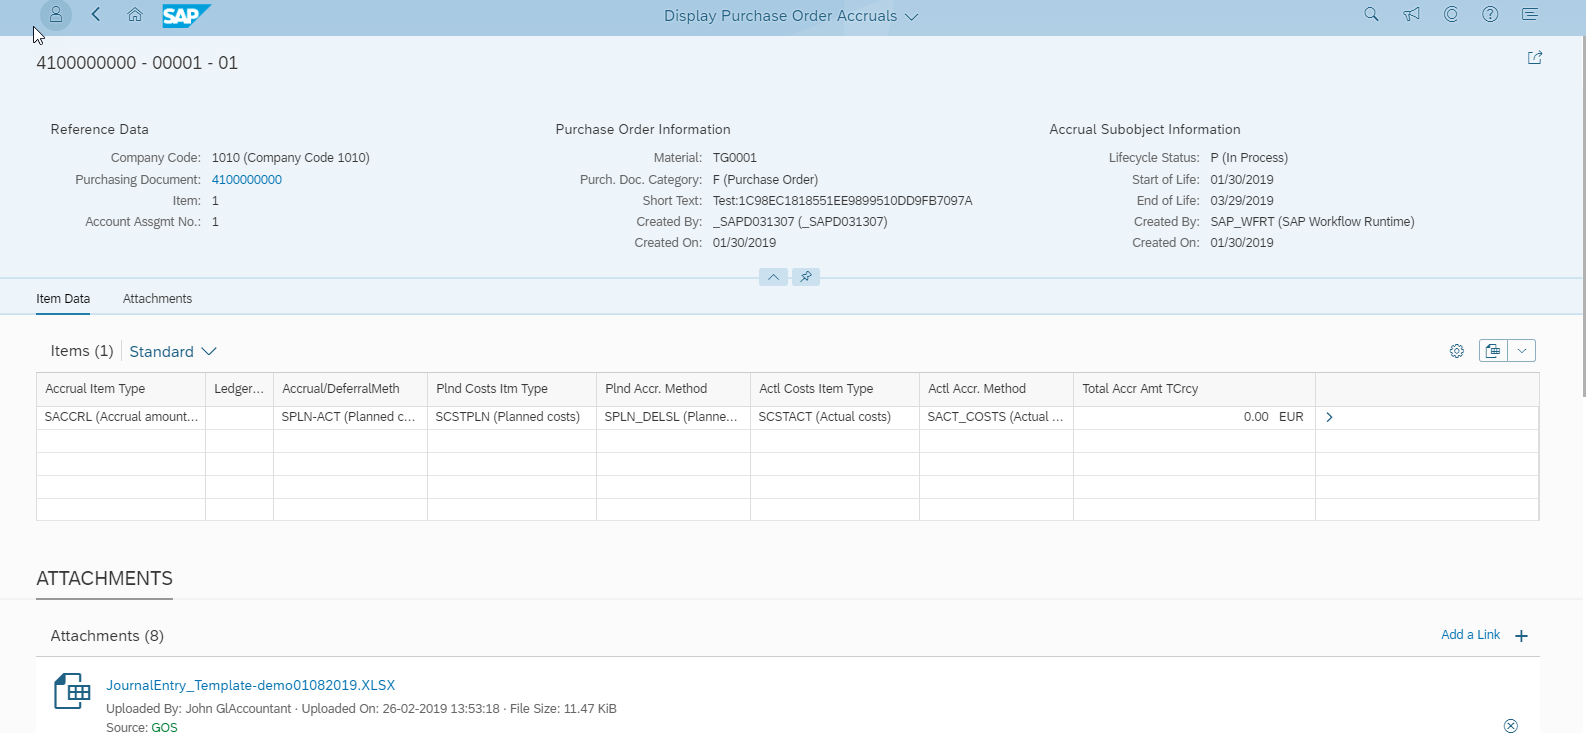
Task: Click the Ledger column header
Action: point(240,389)
